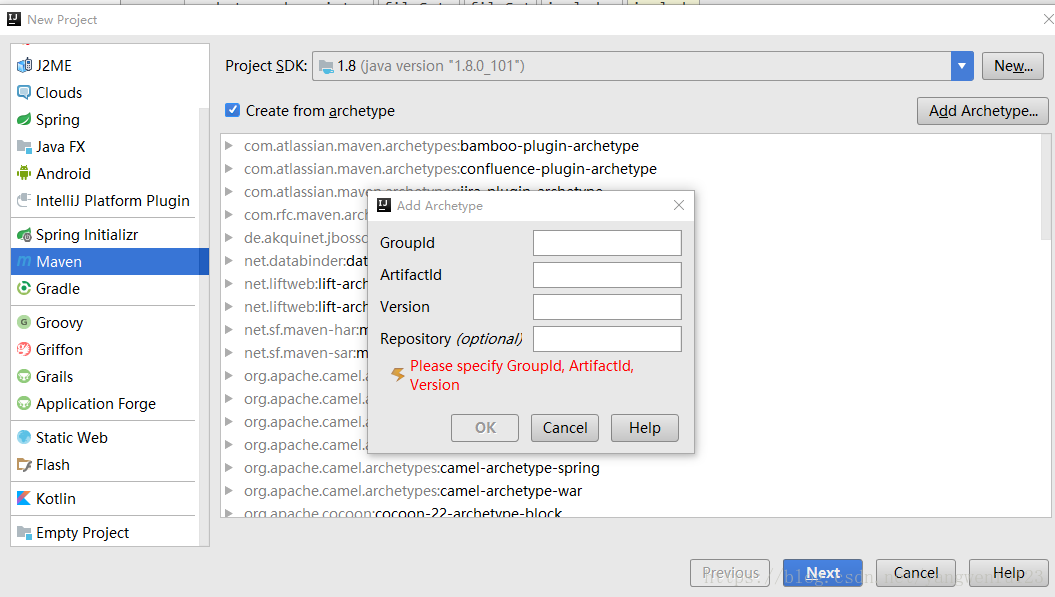Click the Groovy icon
This screenshot has width=1055, height=597.
(24, 322)
